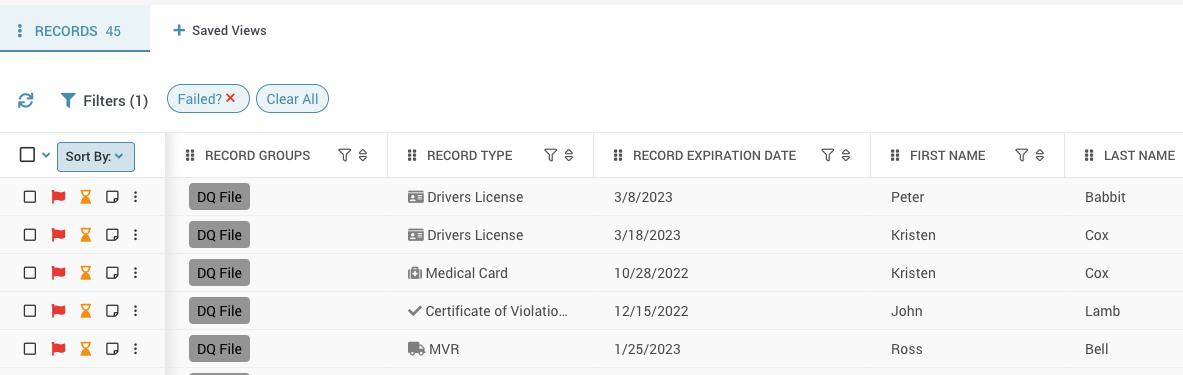This screenshot has width=1183, height=375.
Task: Open the three-dot menu on RECORDS tab
Action: pos(20,31)
